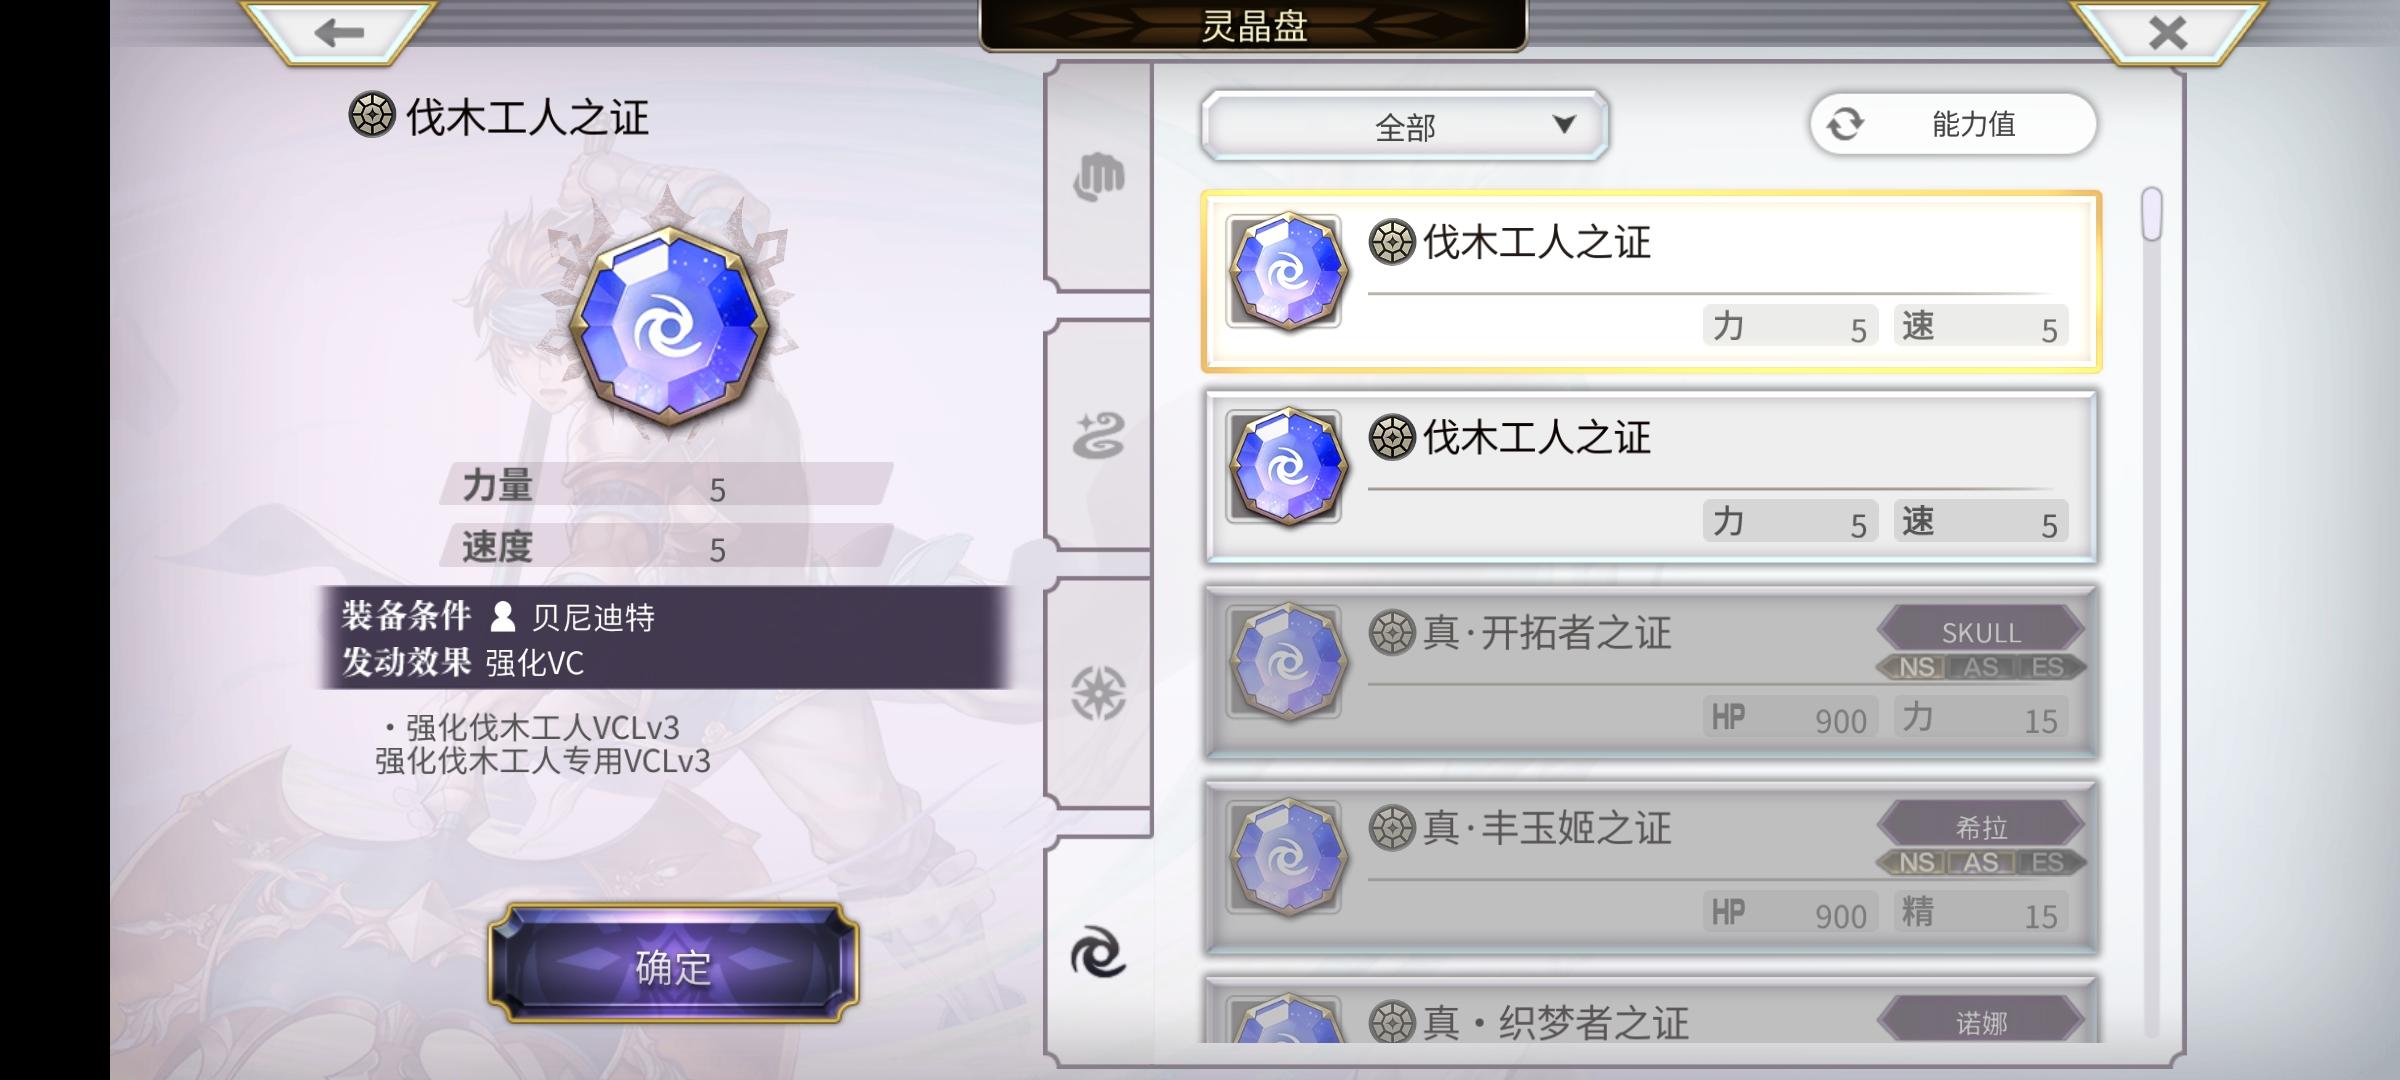Click the large blue crystal preview
The image size is (2400, 1080).
[x=668, y=326]
